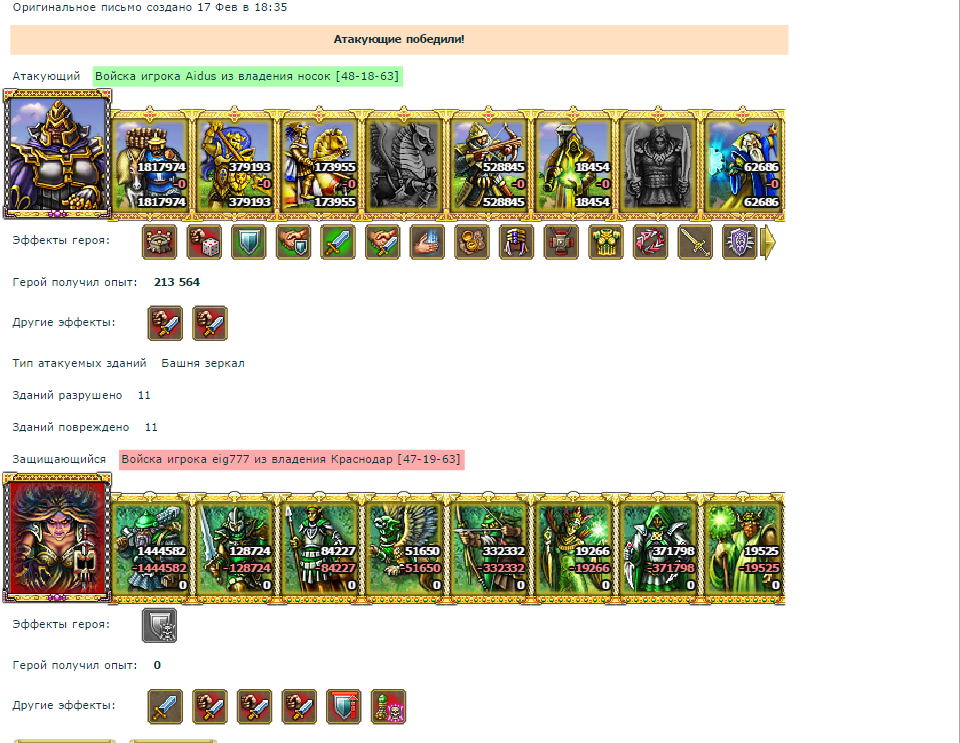Select the defender unit card showing 371798
This screenshot has width=960, height=743.
(x=658, y=549)
